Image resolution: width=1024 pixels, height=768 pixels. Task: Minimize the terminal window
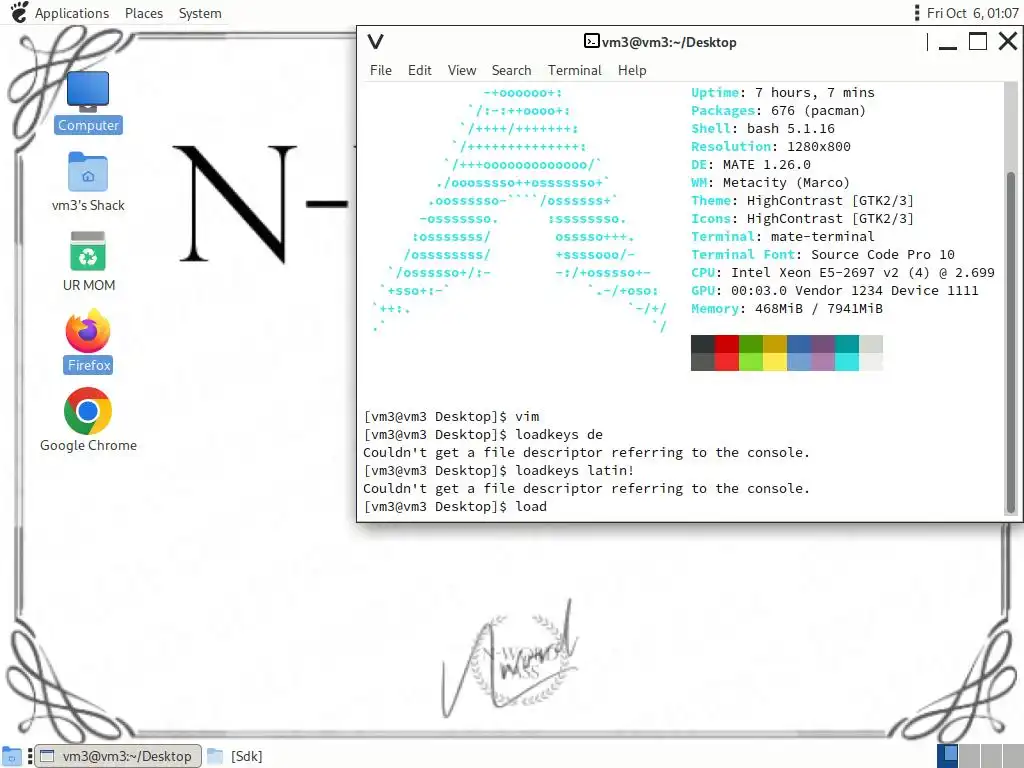pos(948,42)
